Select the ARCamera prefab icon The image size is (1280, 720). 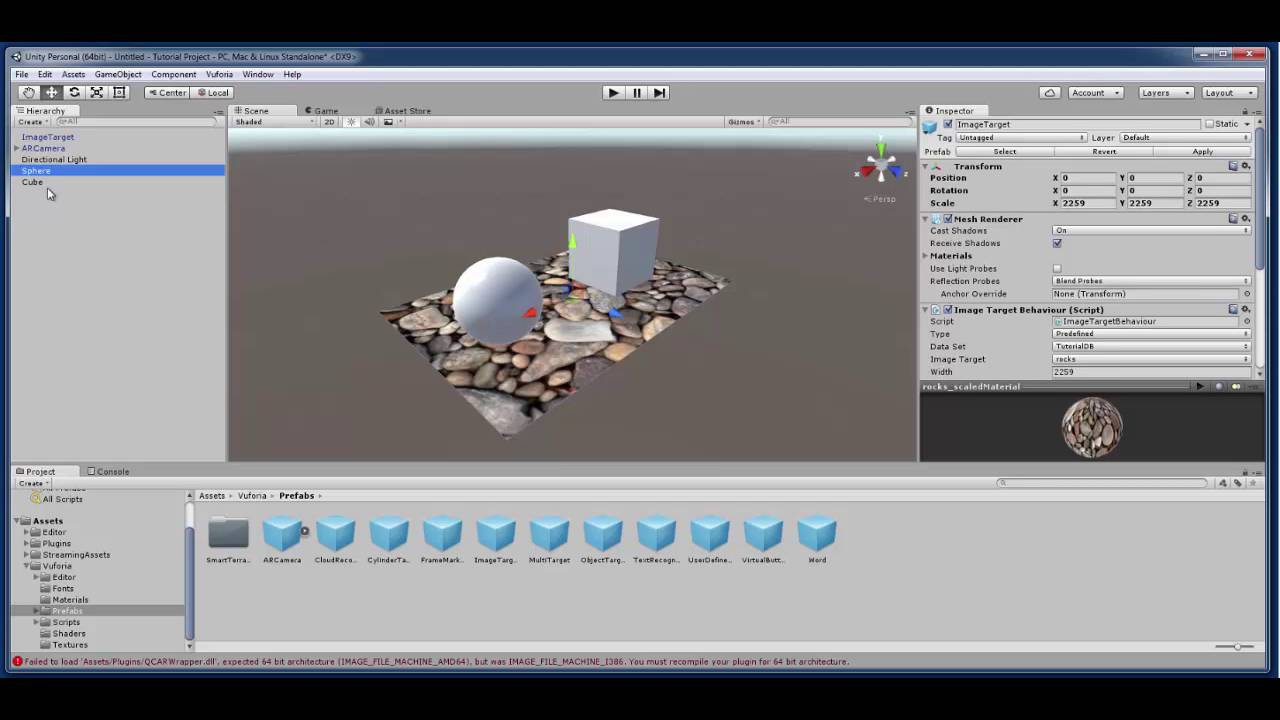point(282,534)
